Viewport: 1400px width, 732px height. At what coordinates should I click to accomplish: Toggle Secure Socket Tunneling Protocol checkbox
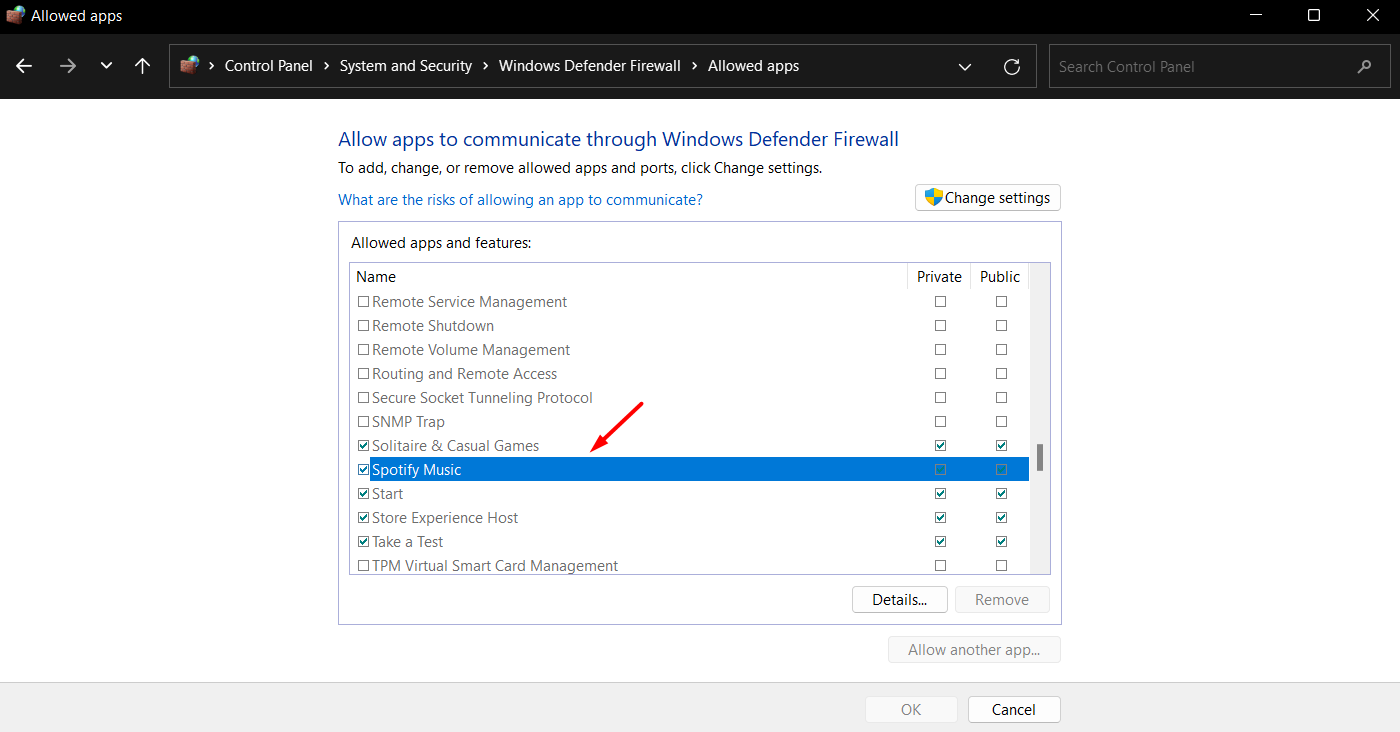point(364,398)
